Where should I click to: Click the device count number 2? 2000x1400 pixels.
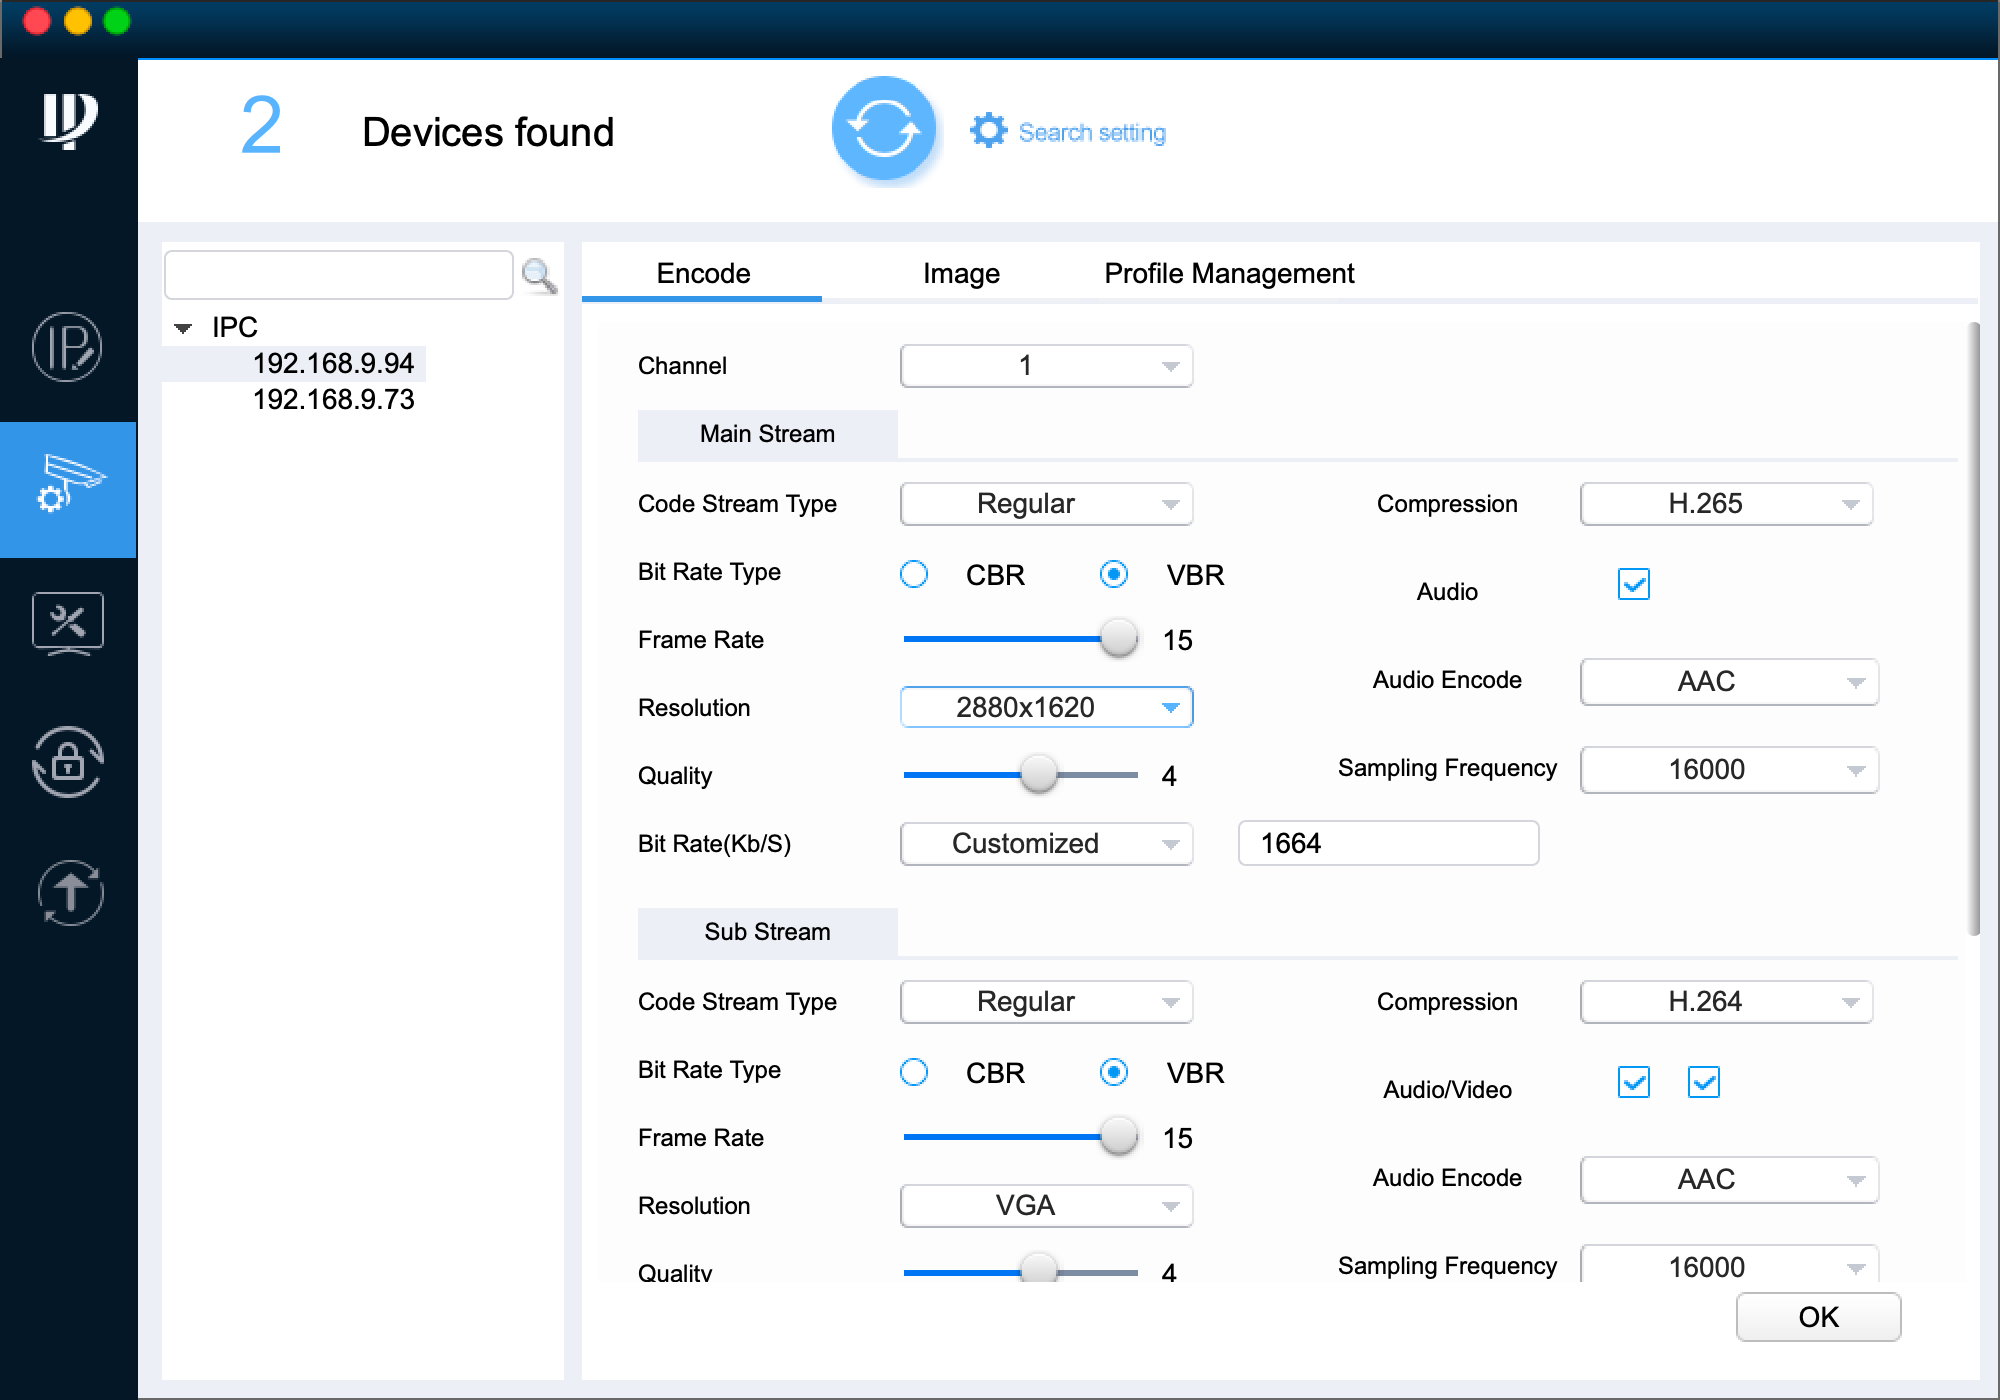point(261,126)
